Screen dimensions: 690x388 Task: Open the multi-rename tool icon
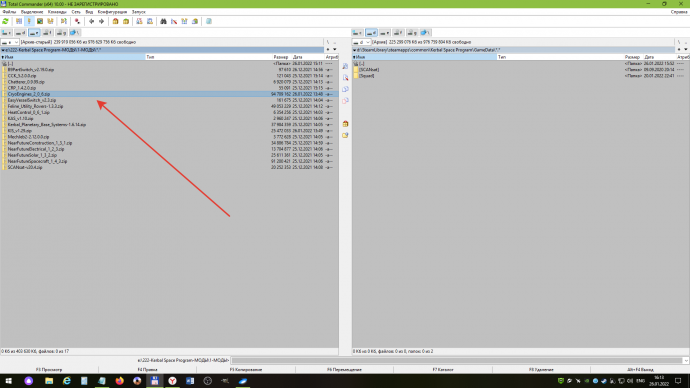pyautogui.click(x=174, y=21)
